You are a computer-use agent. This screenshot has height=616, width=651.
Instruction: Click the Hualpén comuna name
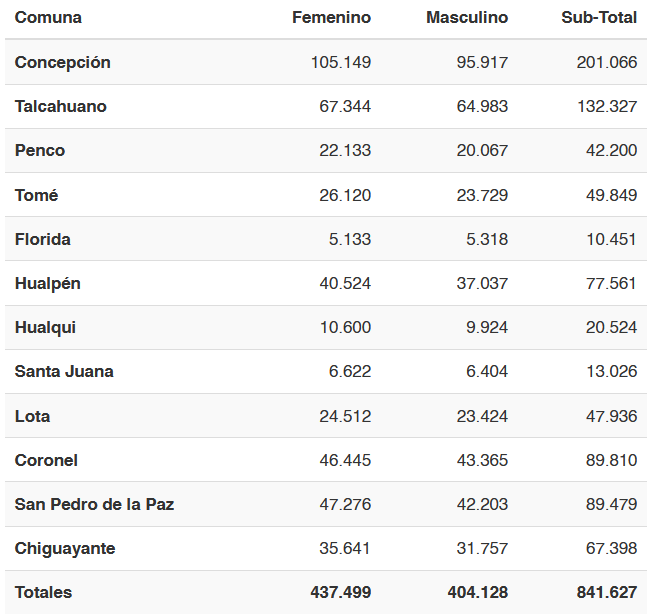(48, 284)
